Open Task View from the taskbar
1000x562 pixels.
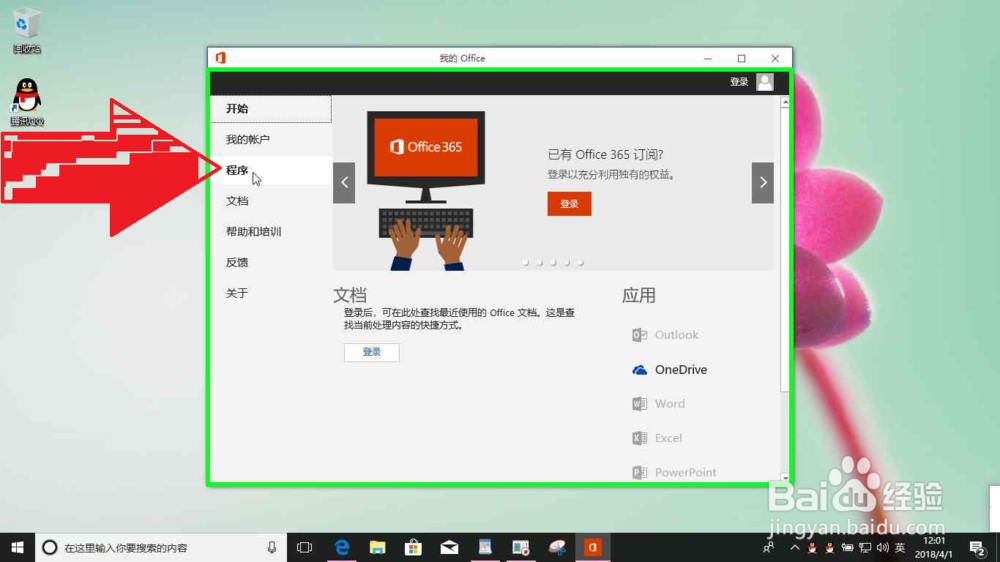pos(305,547)
